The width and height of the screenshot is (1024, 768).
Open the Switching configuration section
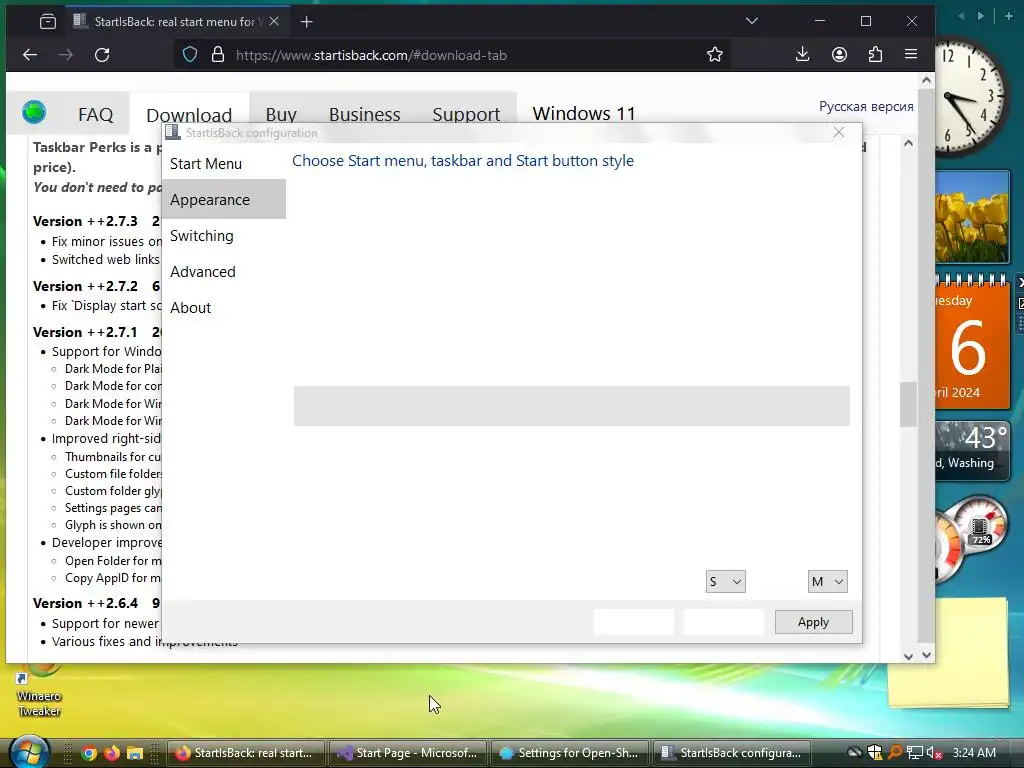pyautogui.click(x=224, y=236)
